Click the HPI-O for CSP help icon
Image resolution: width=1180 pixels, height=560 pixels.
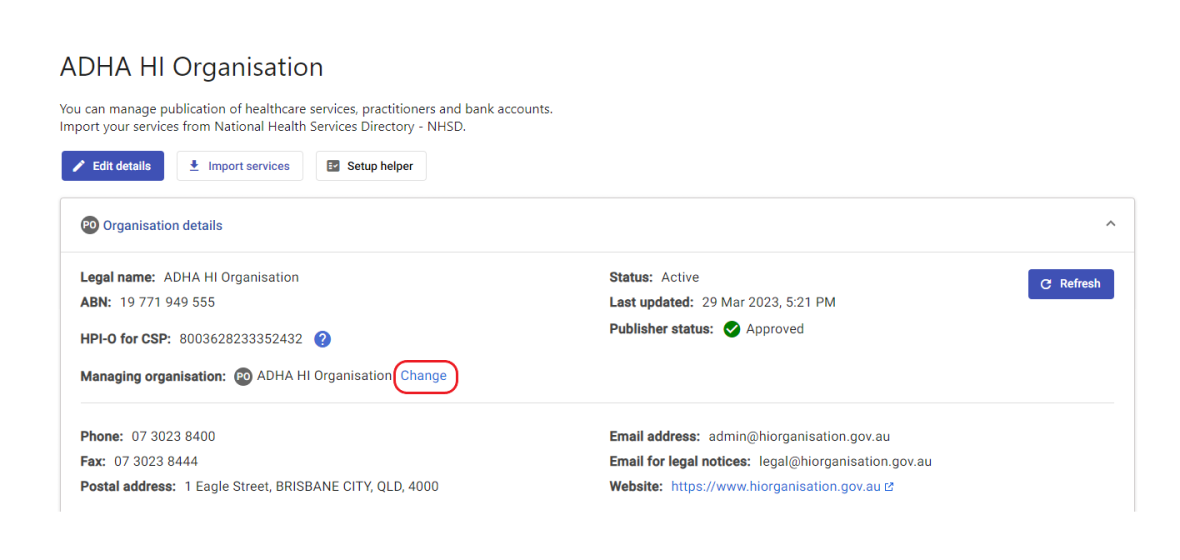pos(322,339)
